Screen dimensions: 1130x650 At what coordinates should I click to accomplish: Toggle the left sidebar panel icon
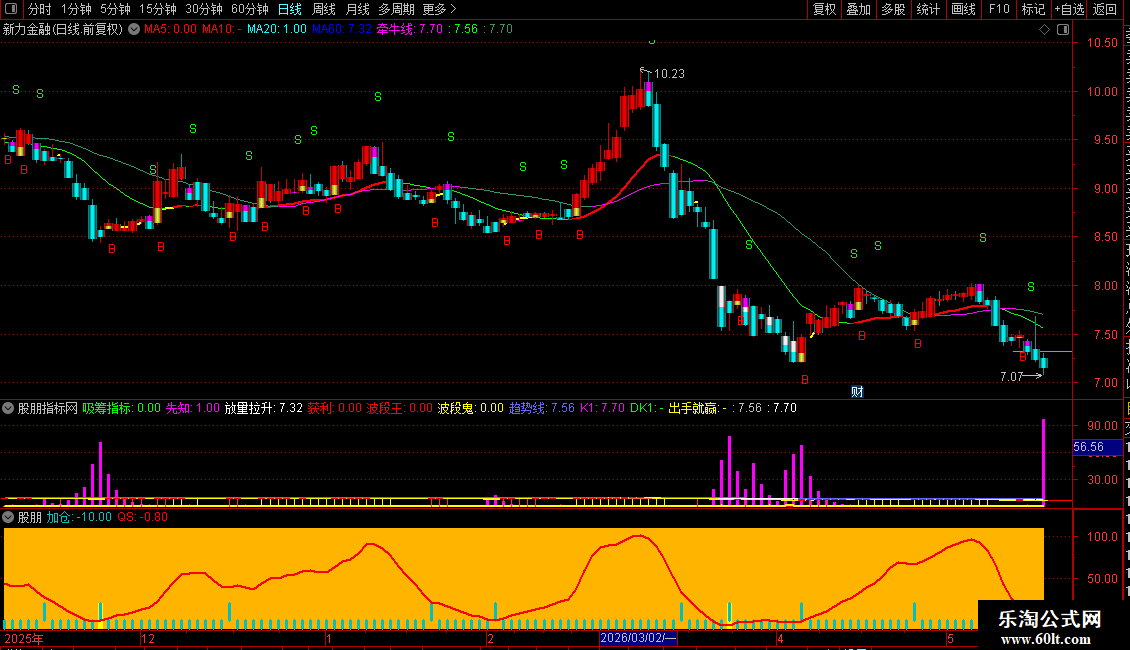11,9
